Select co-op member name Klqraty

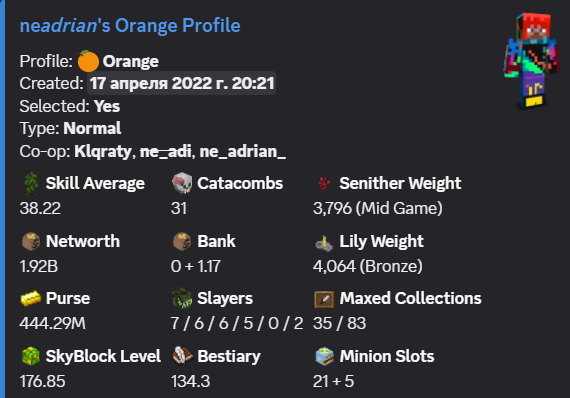pyautogui.click(x=103, y=152)
